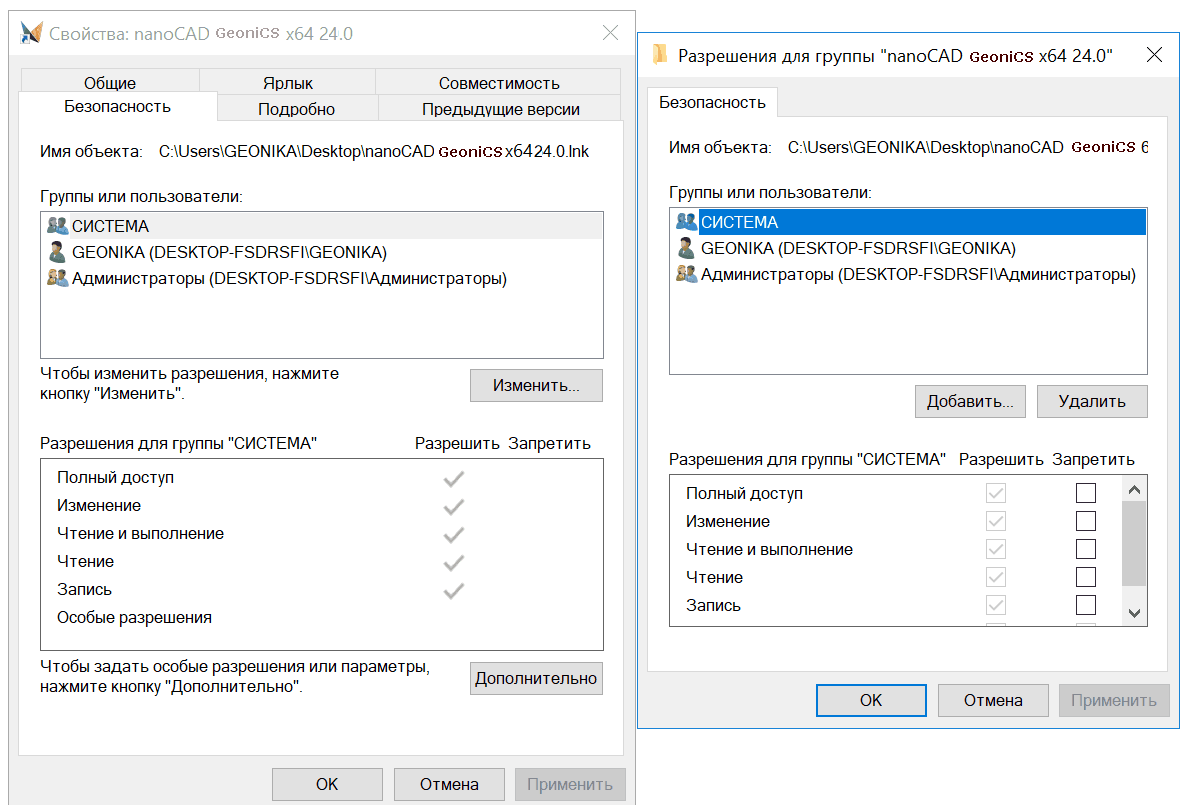Click the nanoCAD icon in Properties title bar
This screenshot has width=1181, height=805.
click(x=31, y=32)
